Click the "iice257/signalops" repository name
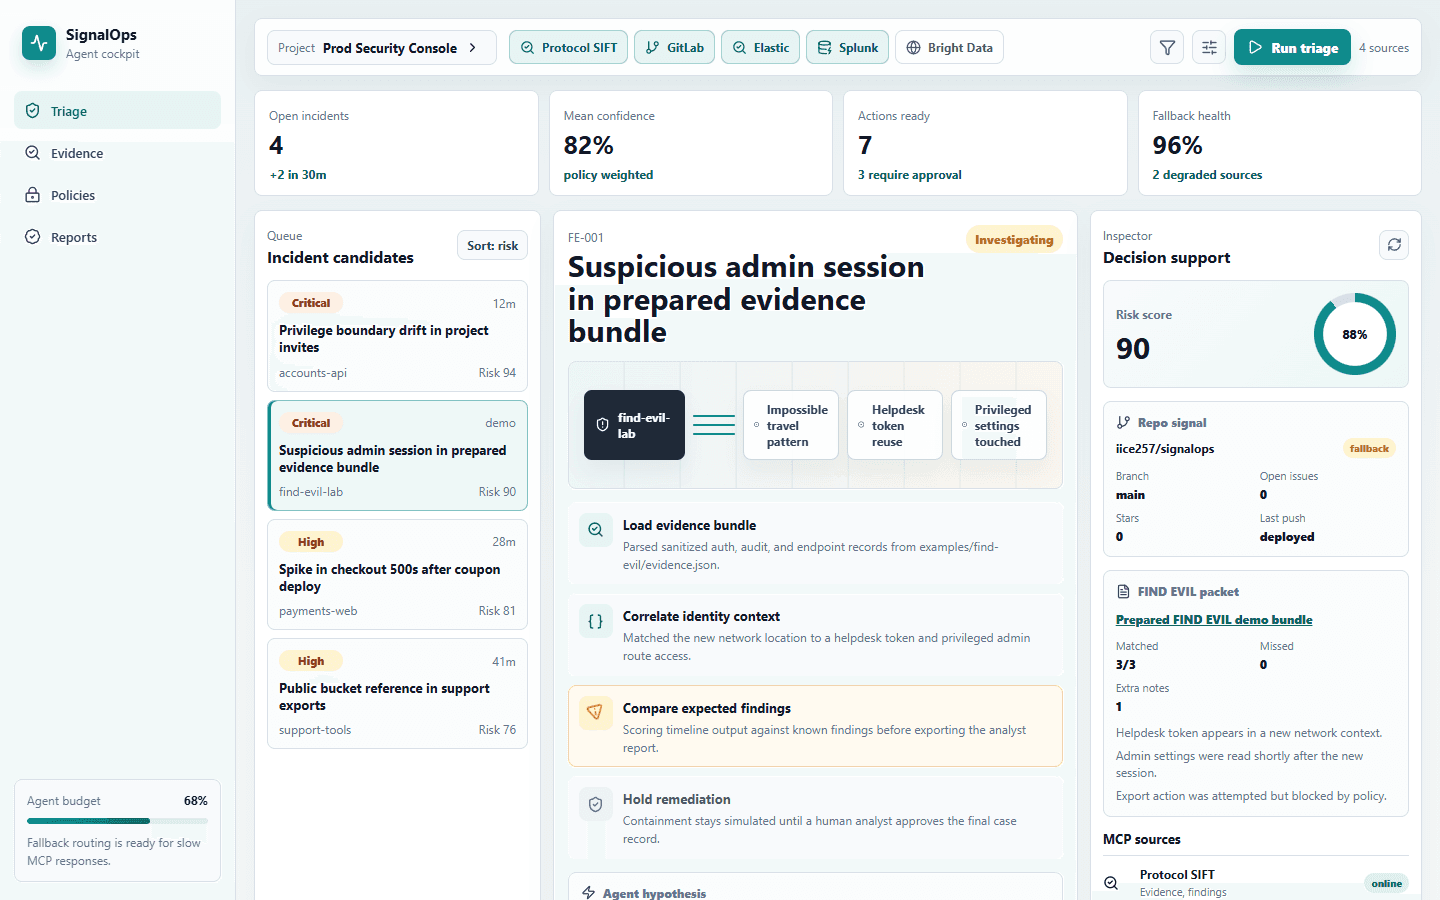This screenshot has width=1440, height=900. pos(1165,449)
